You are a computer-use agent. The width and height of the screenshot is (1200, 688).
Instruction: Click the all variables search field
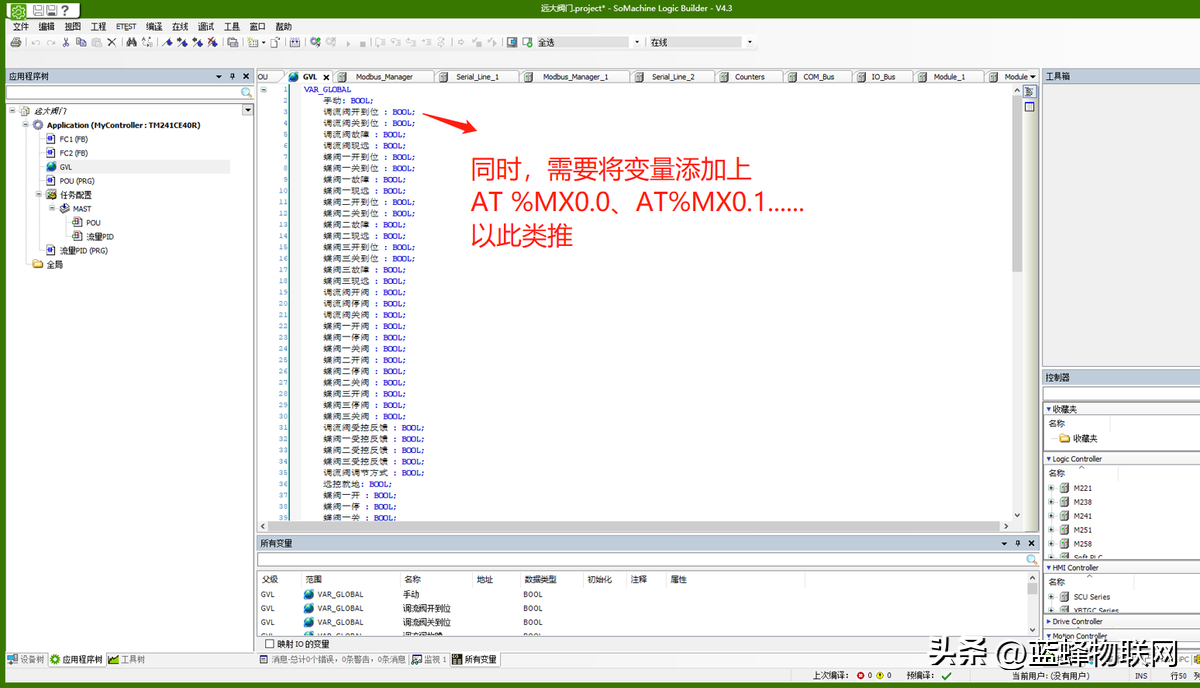[640, 560]
